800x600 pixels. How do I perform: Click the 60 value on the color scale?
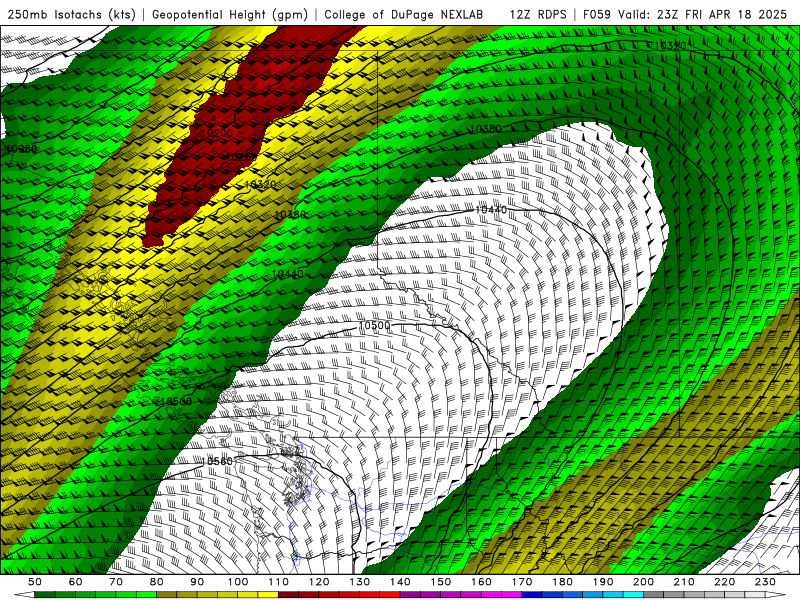coord(75,582)
